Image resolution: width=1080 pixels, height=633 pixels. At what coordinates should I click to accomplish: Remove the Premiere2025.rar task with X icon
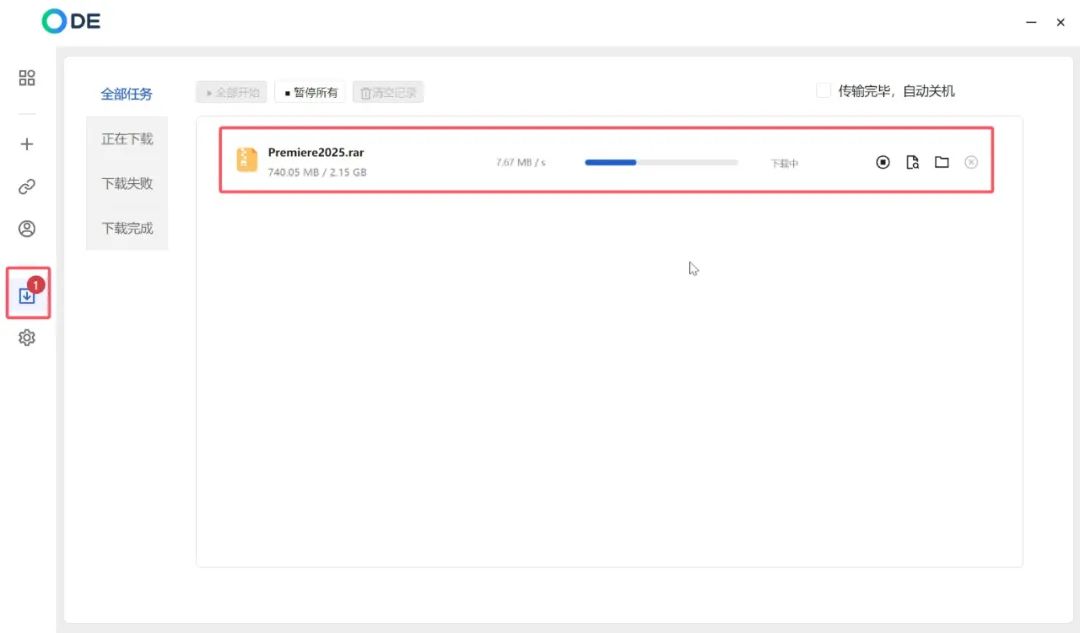tap(971, 162)
